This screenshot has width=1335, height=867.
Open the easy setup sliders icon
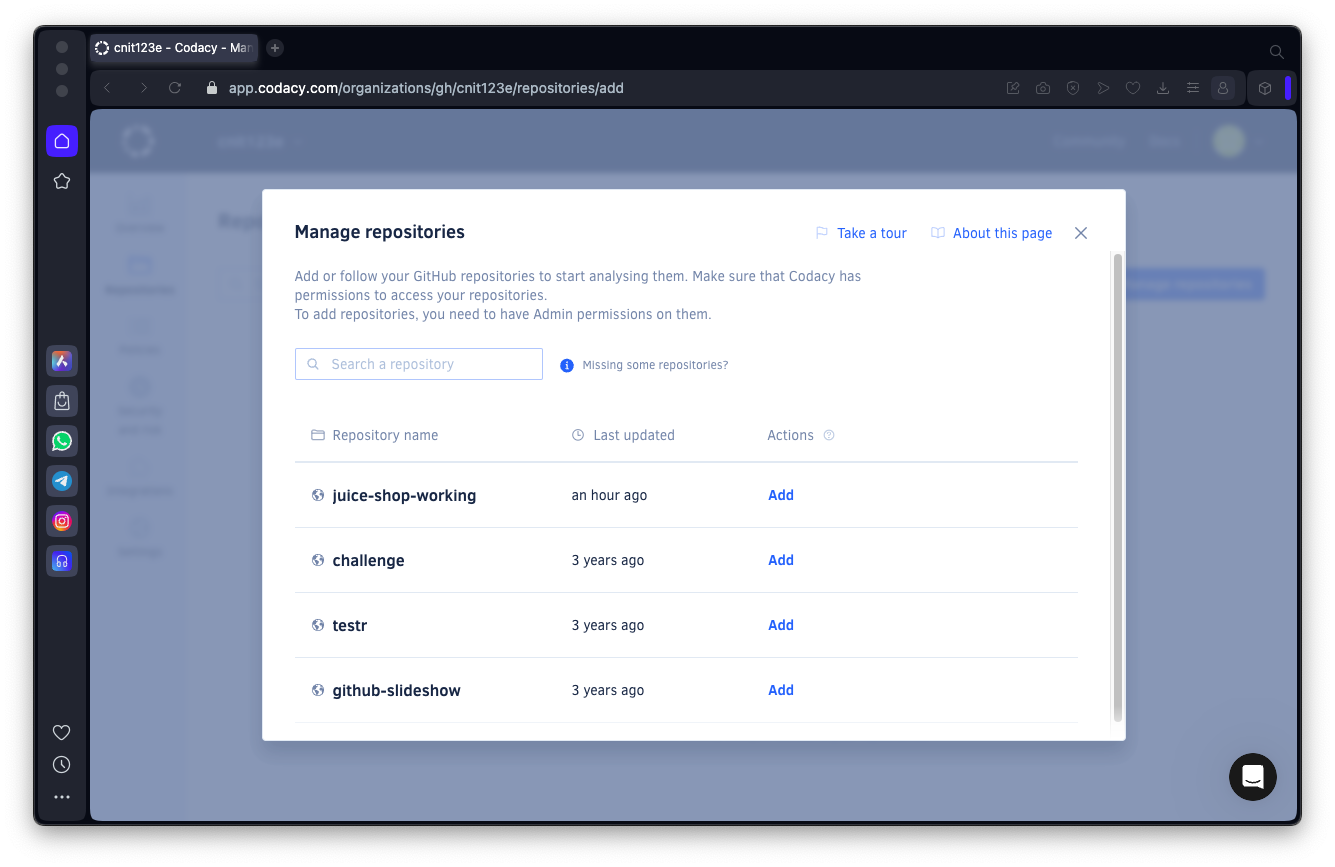point(1193,88)
